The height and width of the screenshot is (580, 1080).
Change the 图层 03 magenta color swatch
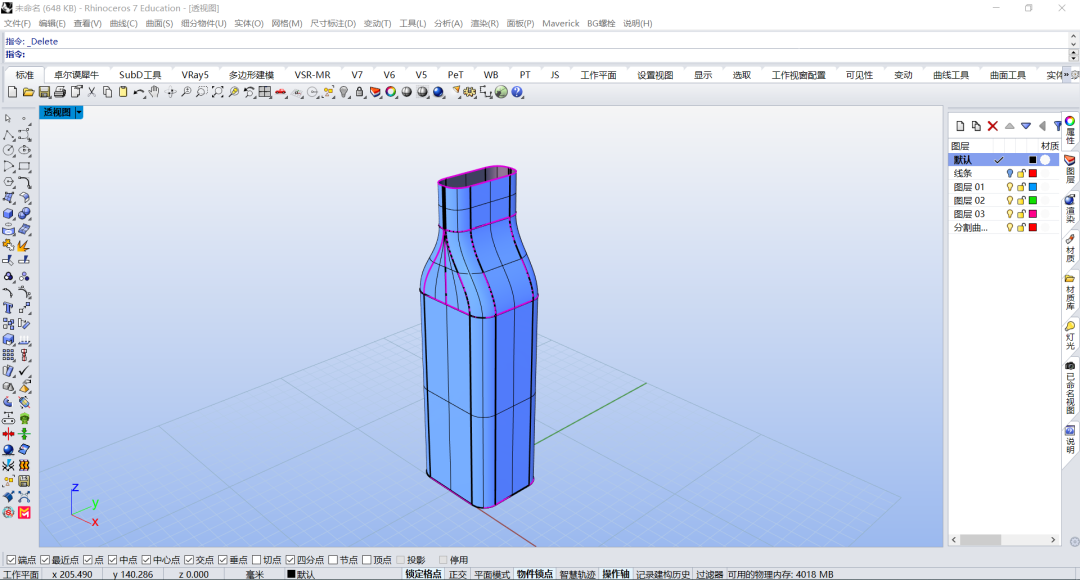click(x=1032, y=214)
